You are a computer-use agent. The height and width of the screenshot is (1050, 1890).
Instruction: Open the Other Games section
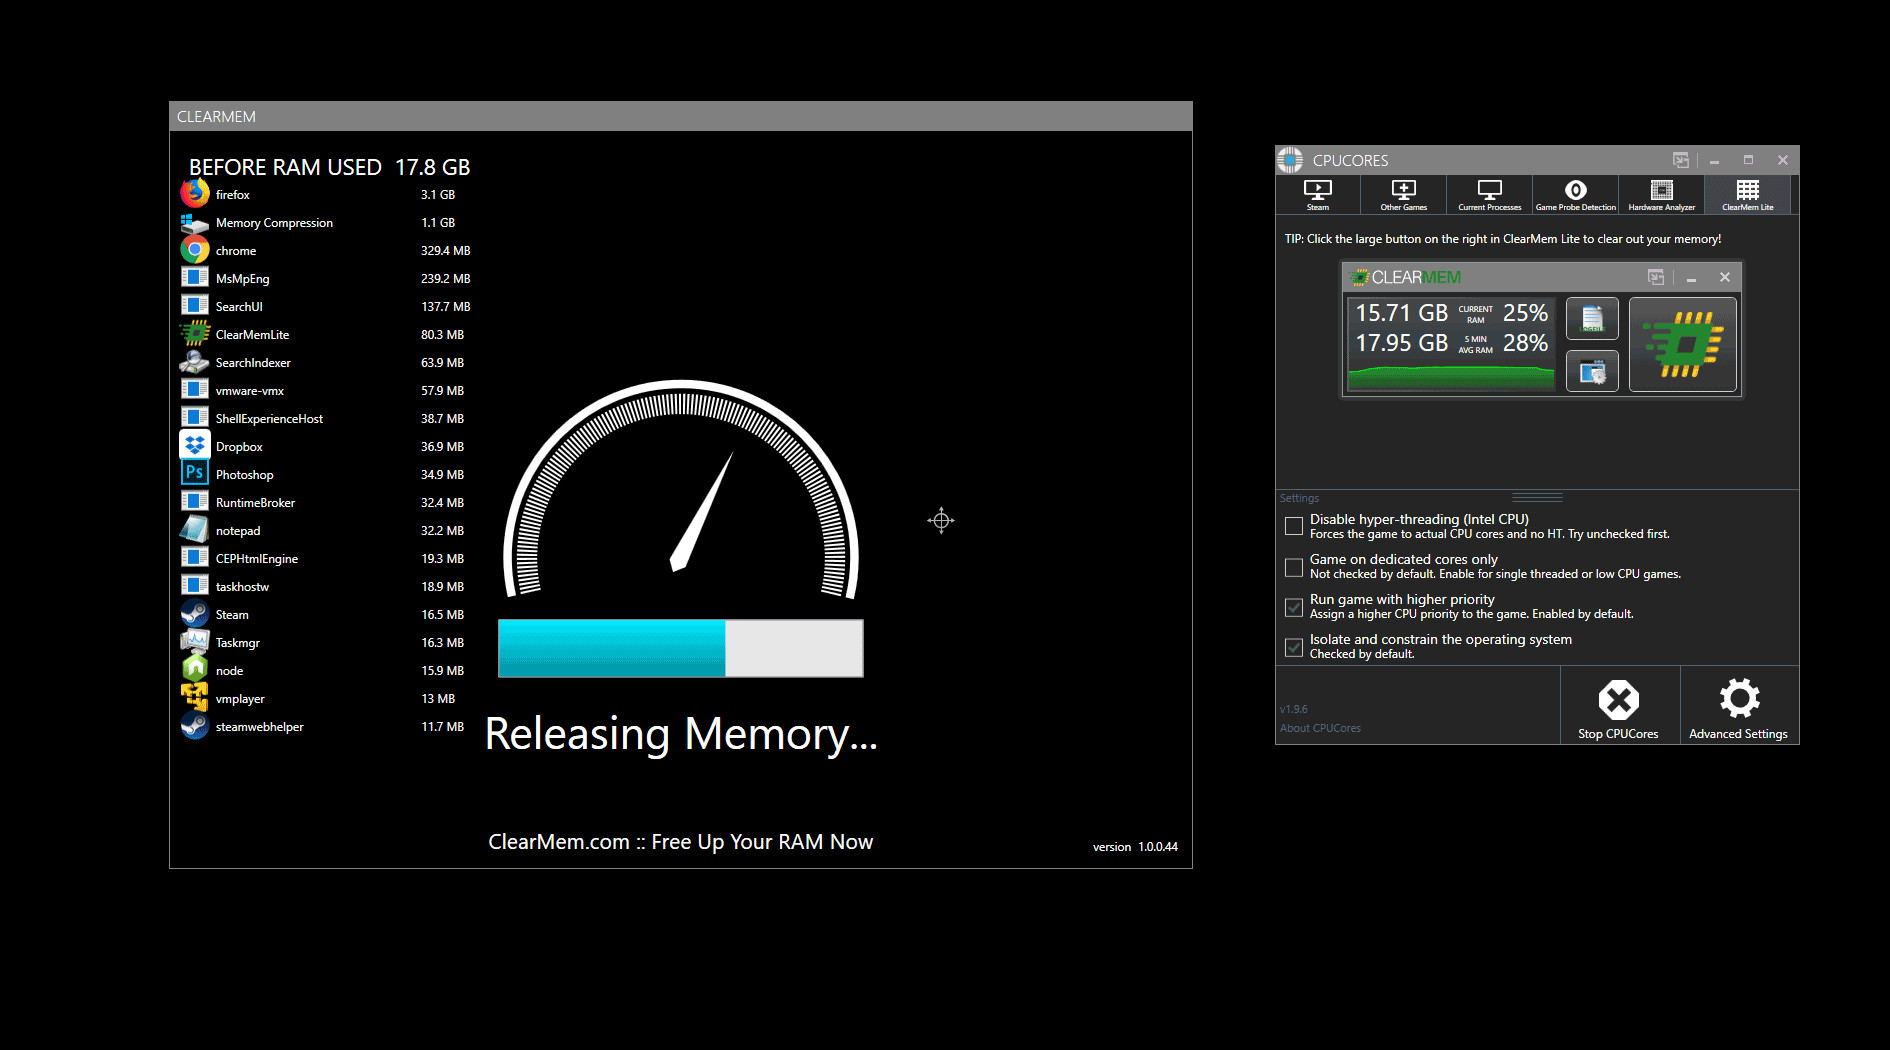point(1402,194)
